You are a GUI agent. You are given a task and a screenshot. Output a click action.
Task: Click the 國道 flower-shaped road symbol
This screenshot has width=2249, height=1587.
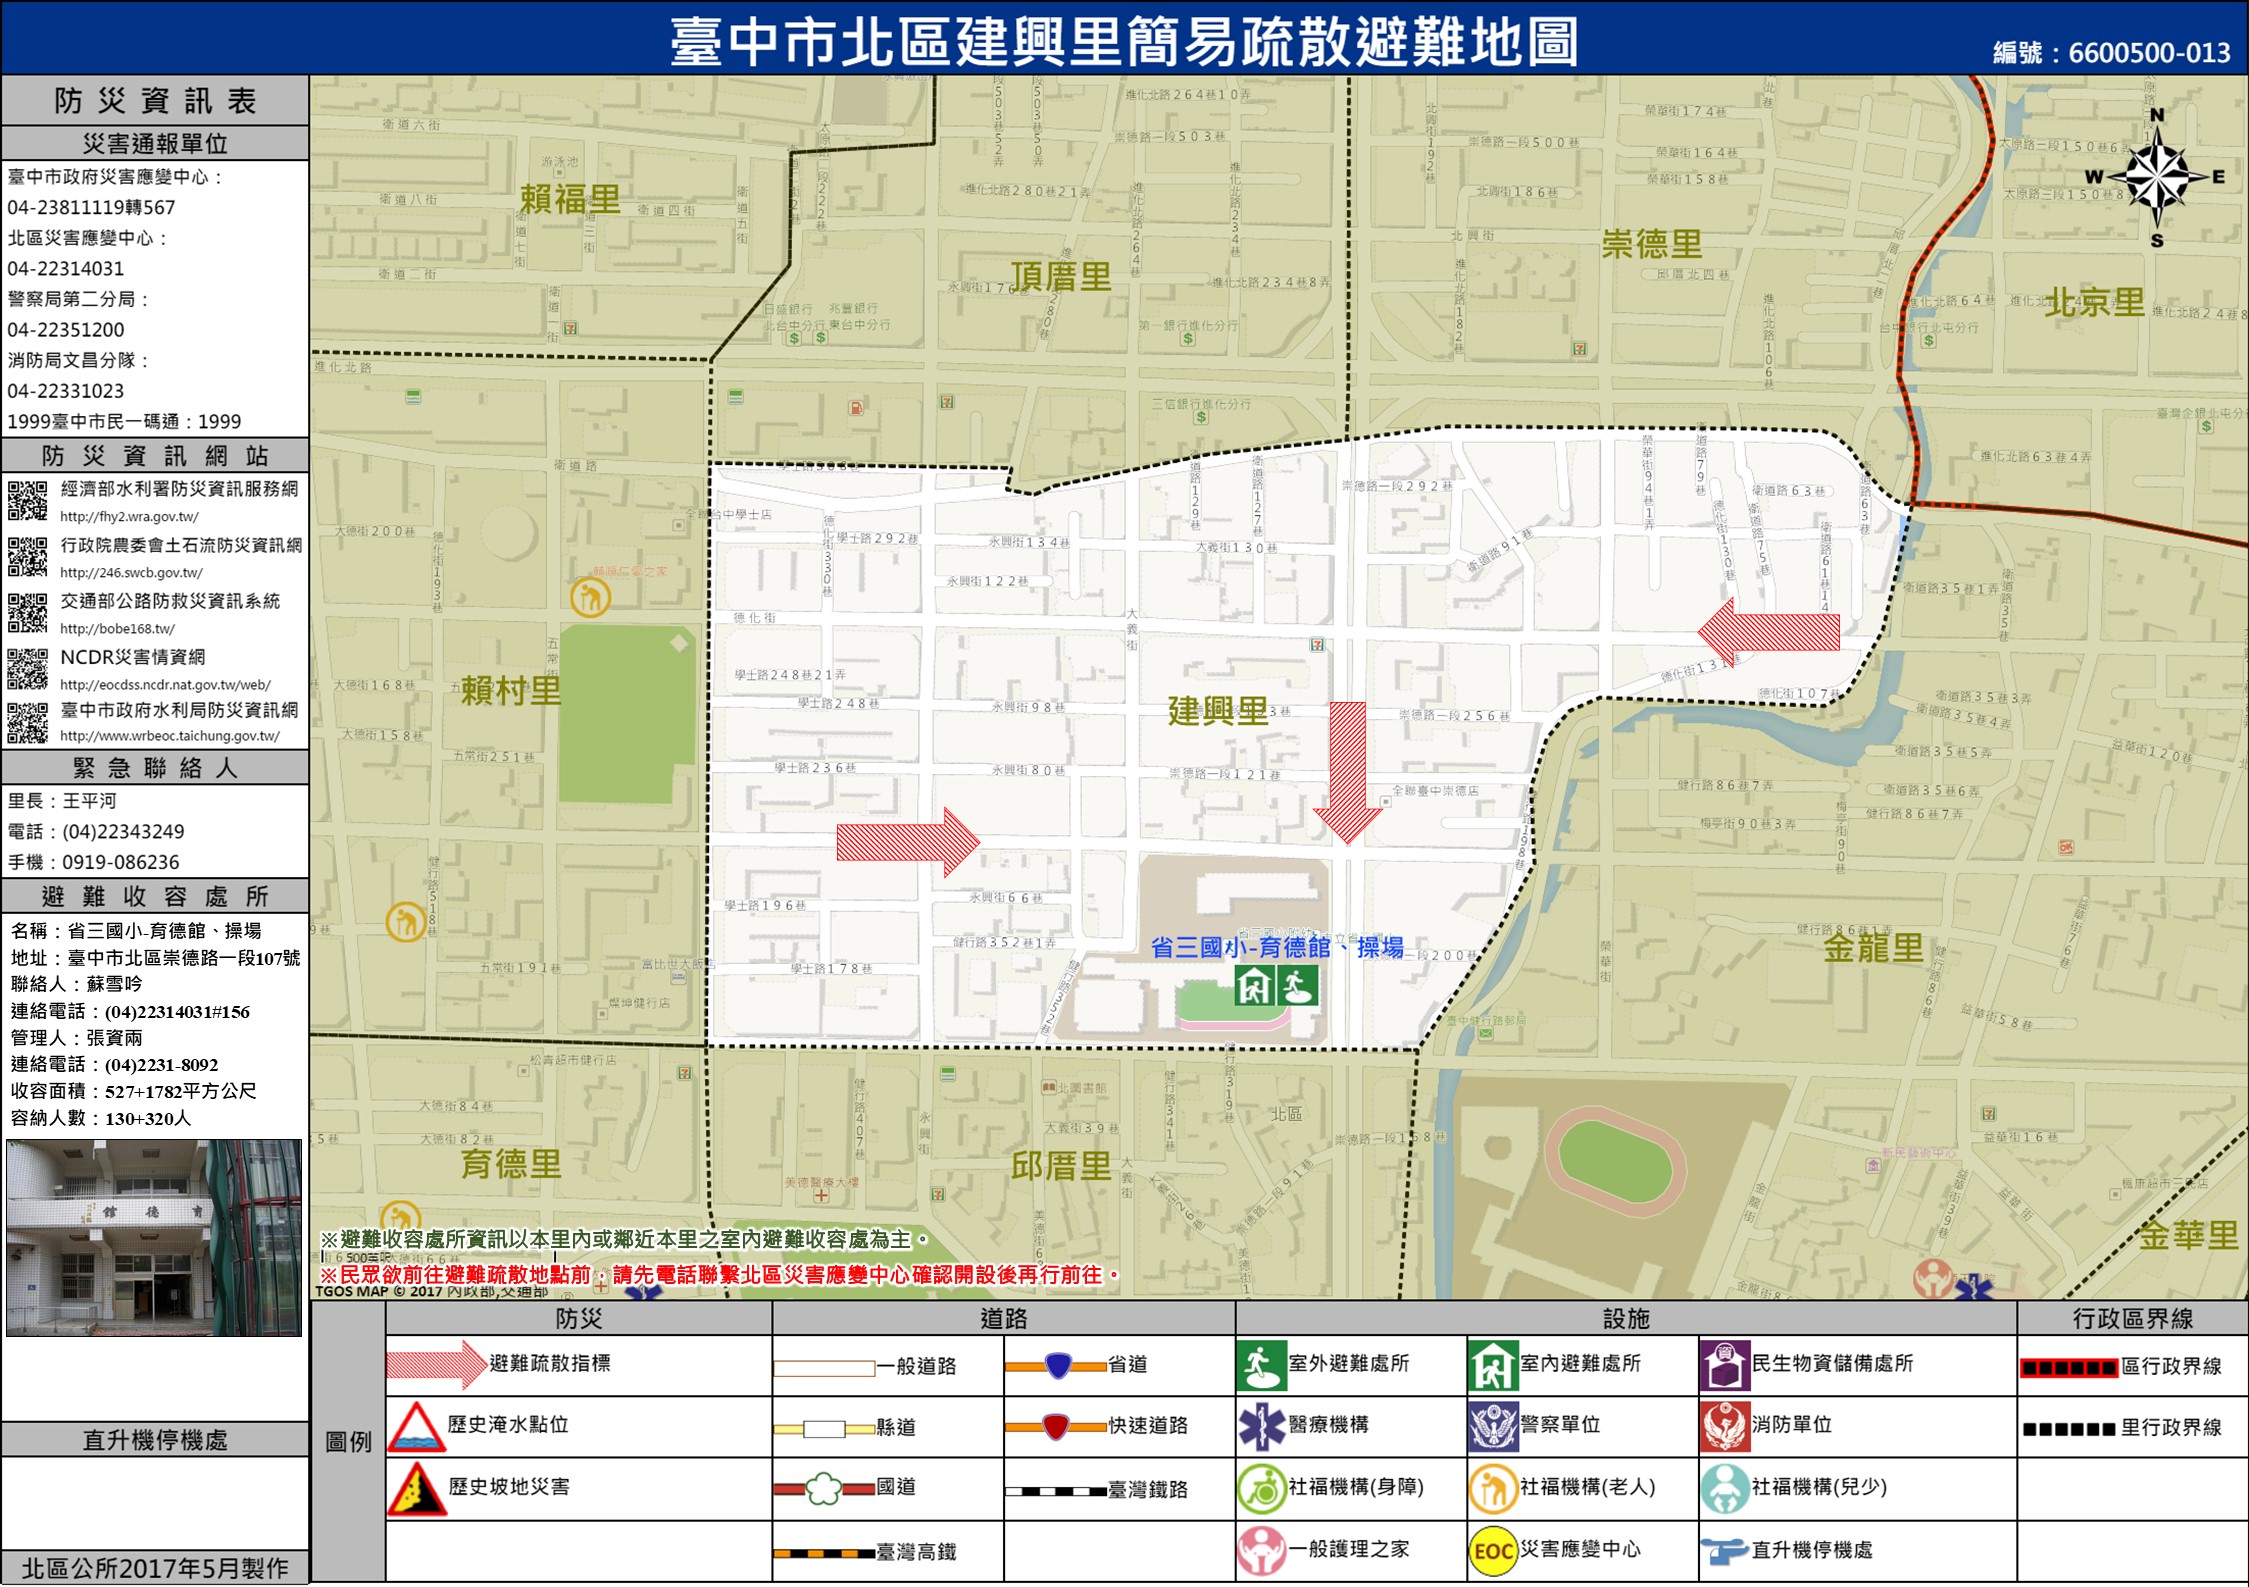[824, 1489]
